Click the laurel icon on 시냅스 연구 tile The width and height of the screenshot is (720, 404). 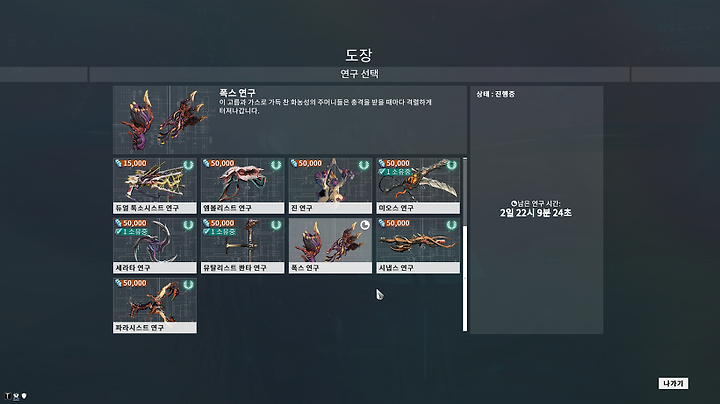(x=451, y=225)
